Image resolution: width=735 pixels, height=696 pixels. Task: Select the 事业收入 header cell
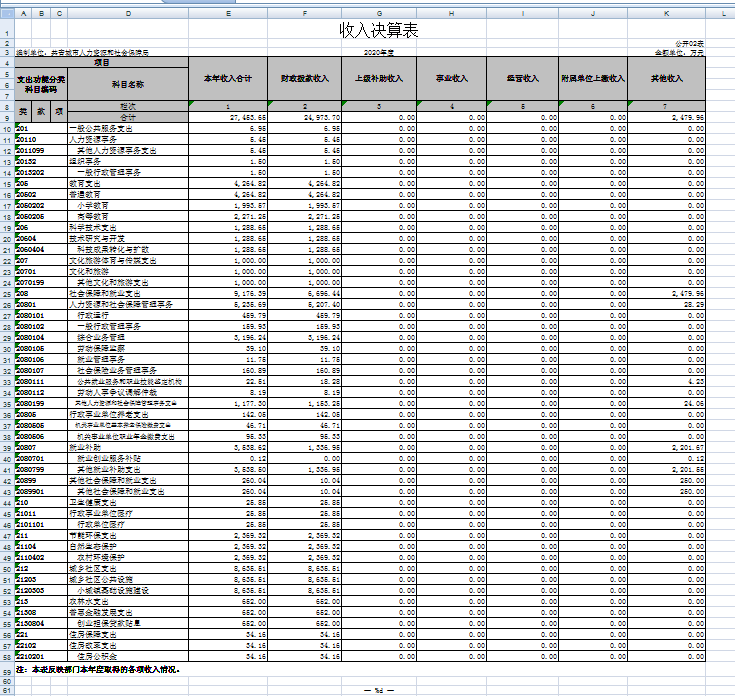[x=452, y=78]
